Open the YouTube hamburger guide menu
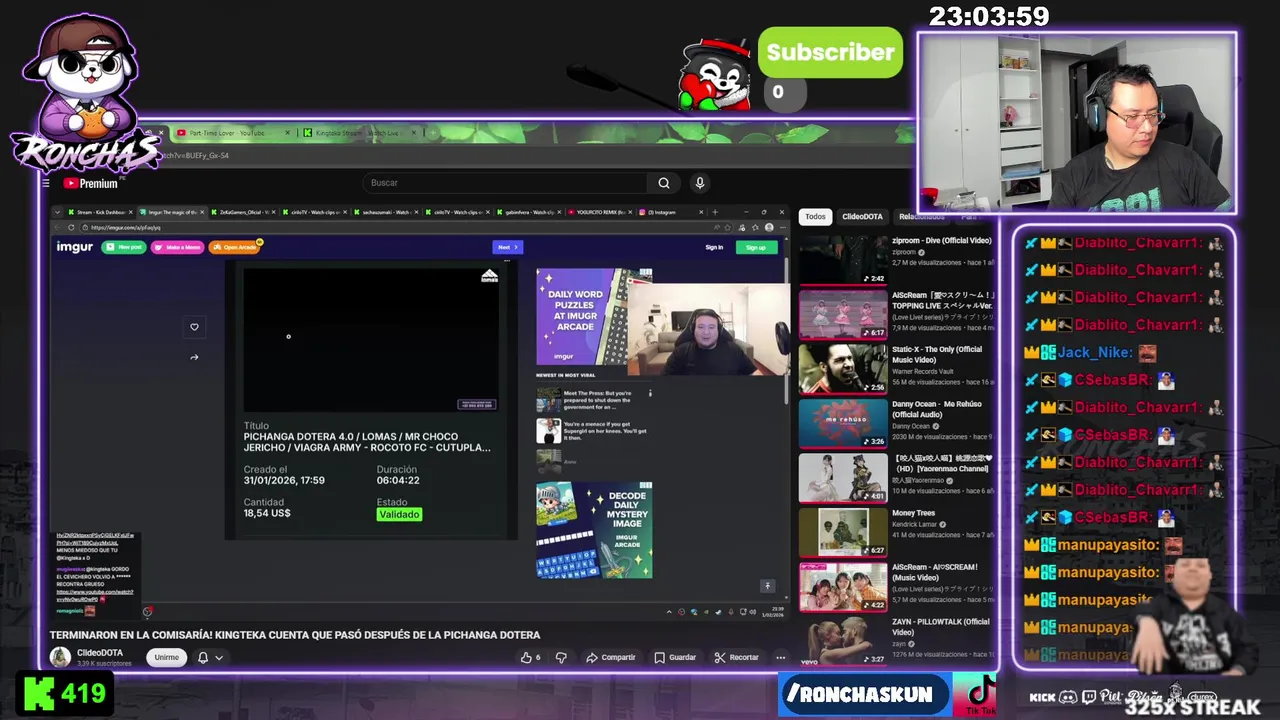Viewport: 1280px width, 720px height. tap(45, 183)
